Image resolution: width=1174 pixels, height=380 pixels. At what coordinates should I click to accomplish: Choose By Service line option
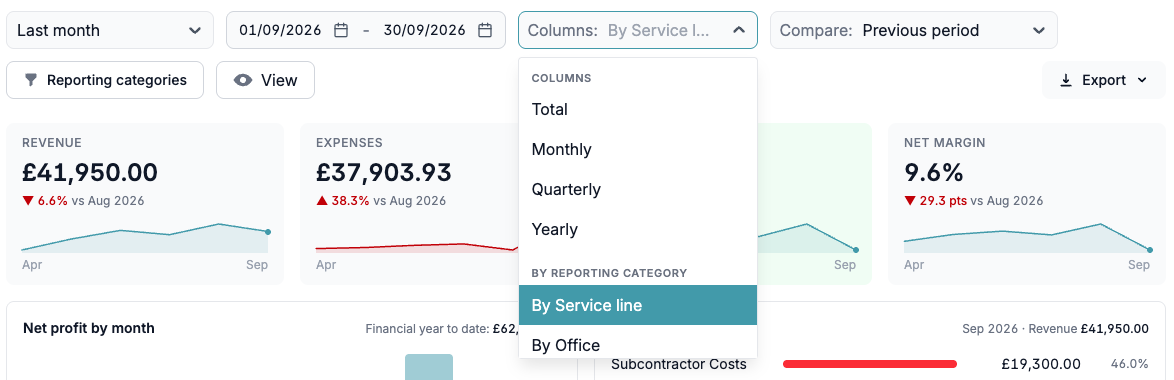tap(637, 305)
